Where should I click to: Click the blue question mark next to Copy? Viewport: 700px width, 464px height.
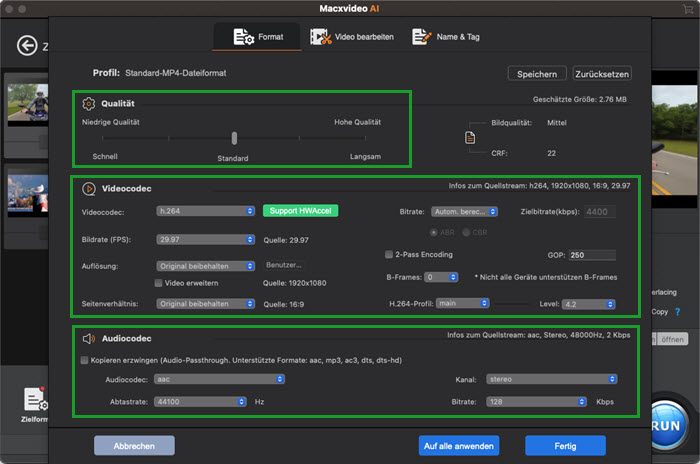click(678, 312)
